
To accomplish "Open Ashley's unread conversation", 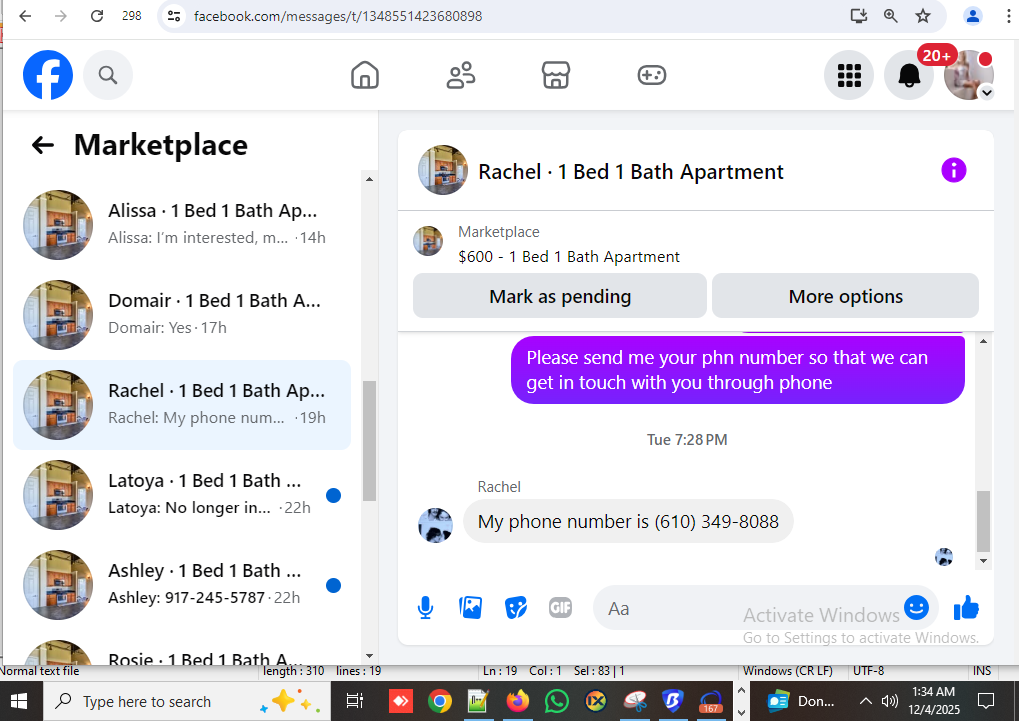I will click(182, 584).
